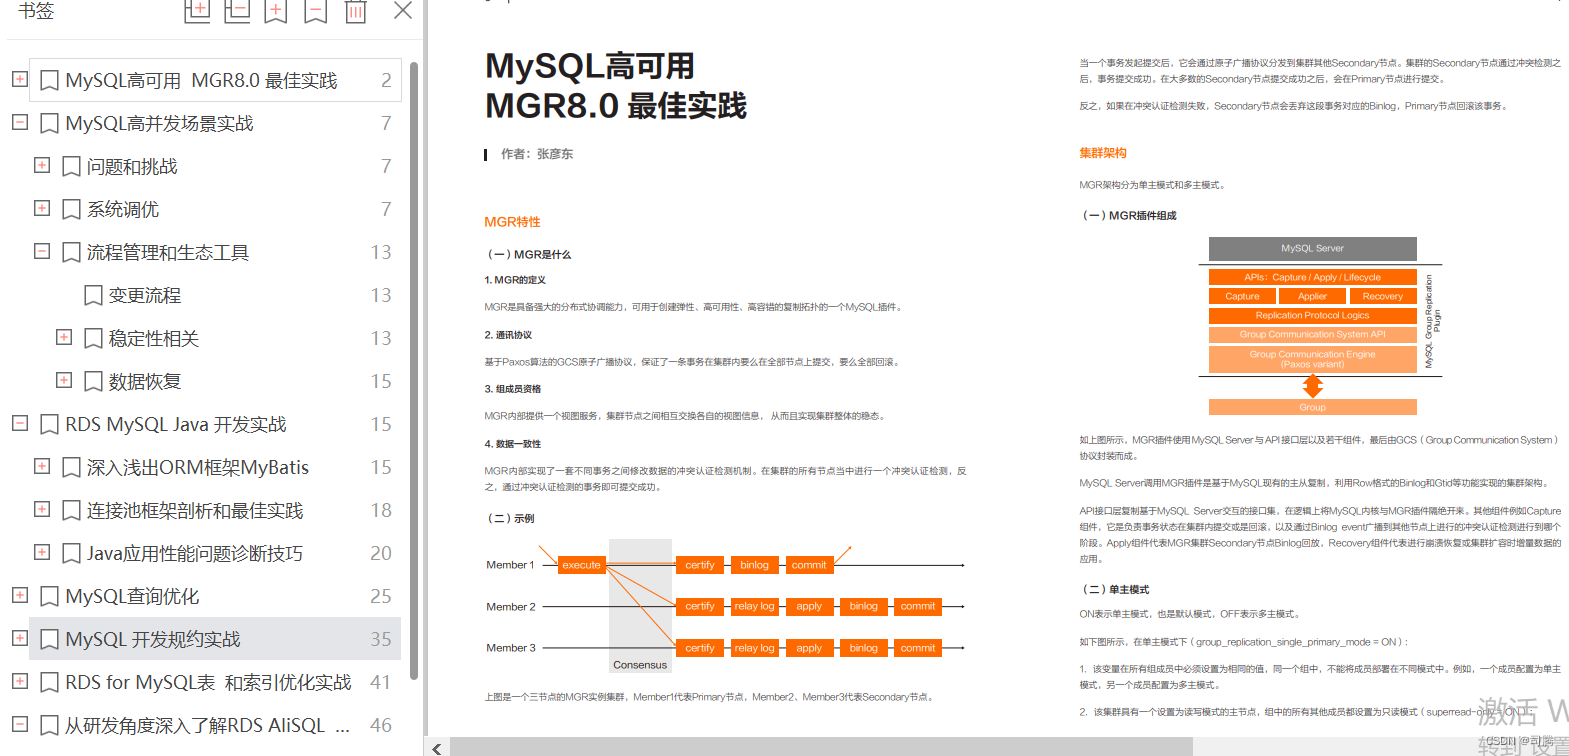Click the （一）MGR是什么 subheading
1569x756 pixels.
point(528,255)
